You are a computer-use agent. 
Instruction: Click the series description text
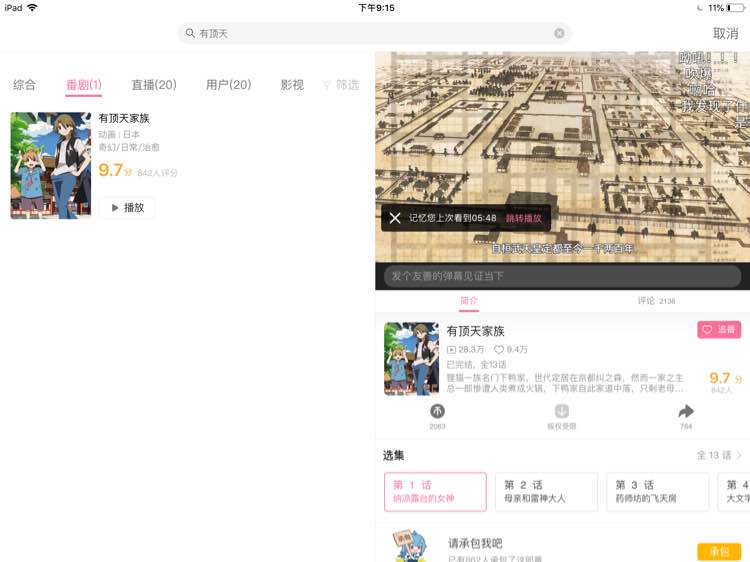click(564, 383)
